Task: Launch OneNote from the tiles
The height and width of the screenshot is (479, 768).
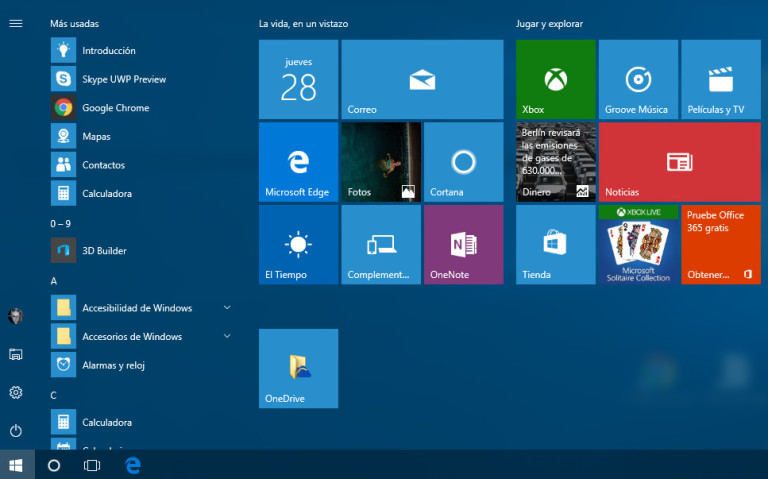Action: click(463, 245)
